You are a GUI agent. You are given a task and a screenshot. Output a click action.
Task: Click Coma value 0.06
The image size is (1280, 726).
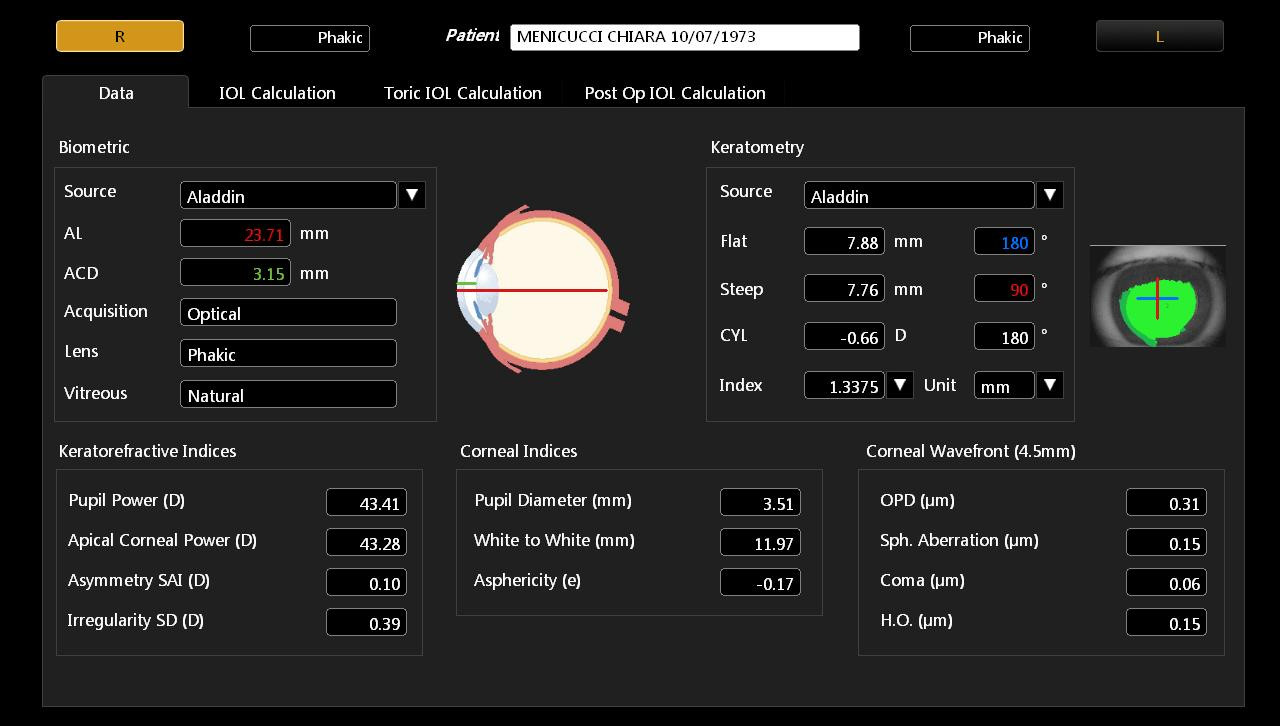[x=1166, y=583]
